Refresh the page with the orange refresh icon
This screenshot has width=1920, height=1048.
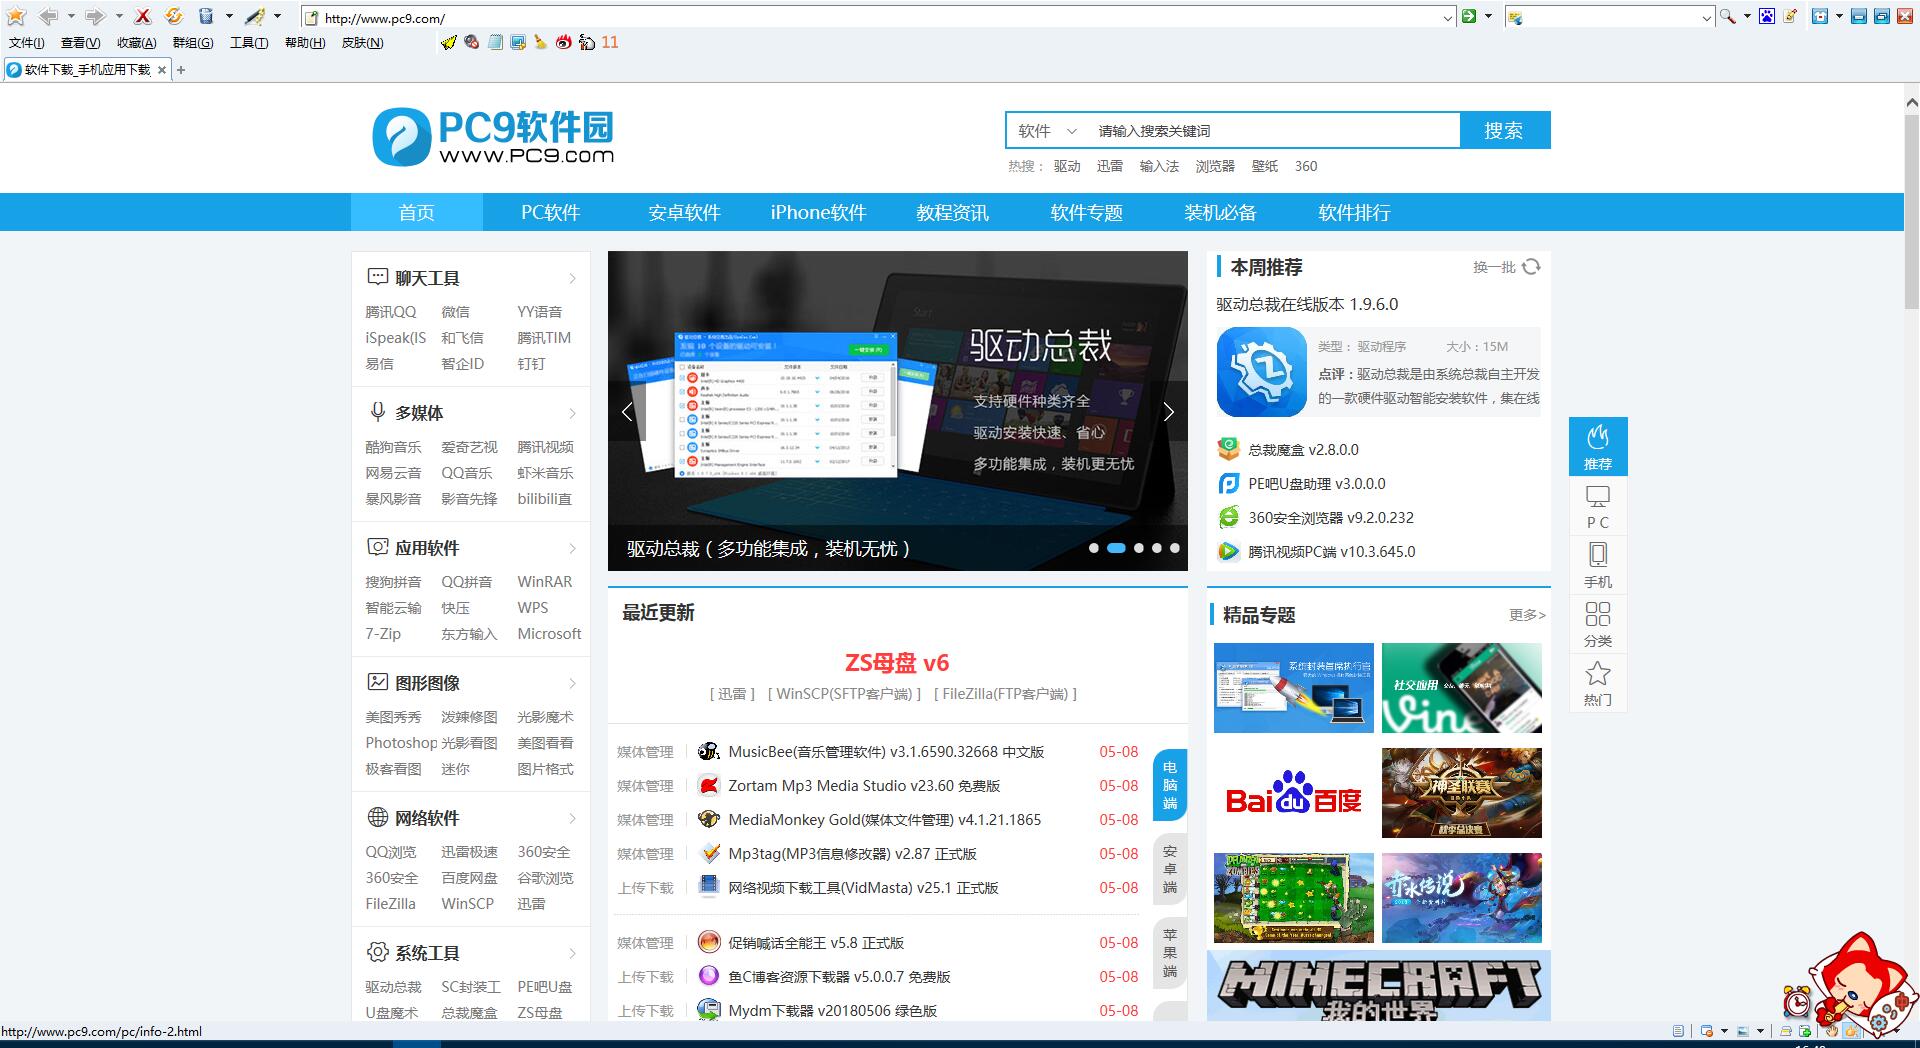174,16
